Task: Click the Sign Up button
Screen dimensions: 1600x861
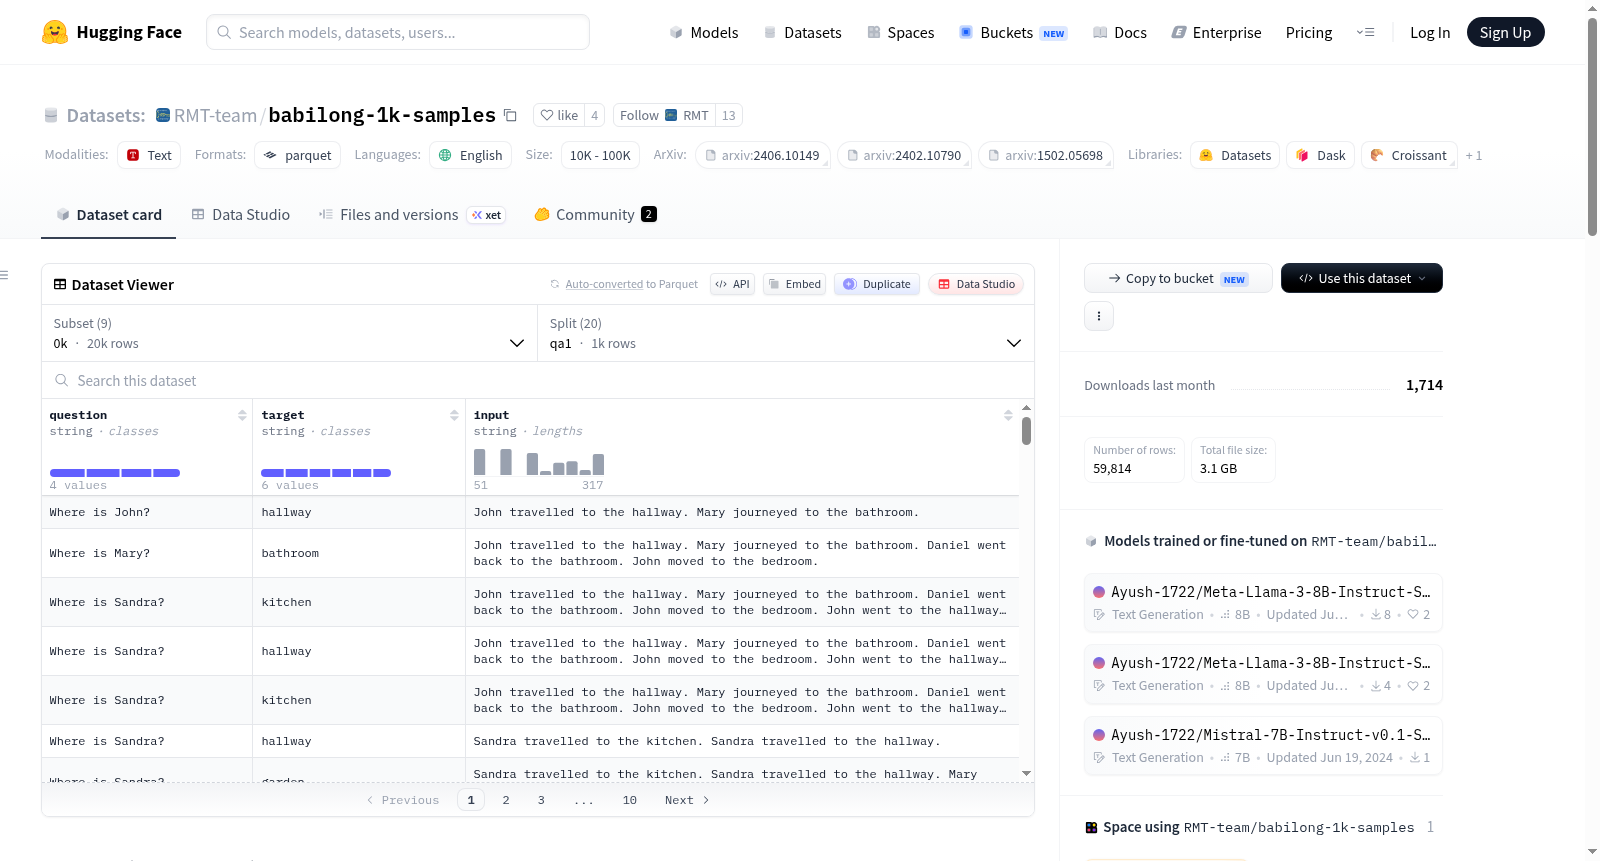Action: click(1505, 32)
